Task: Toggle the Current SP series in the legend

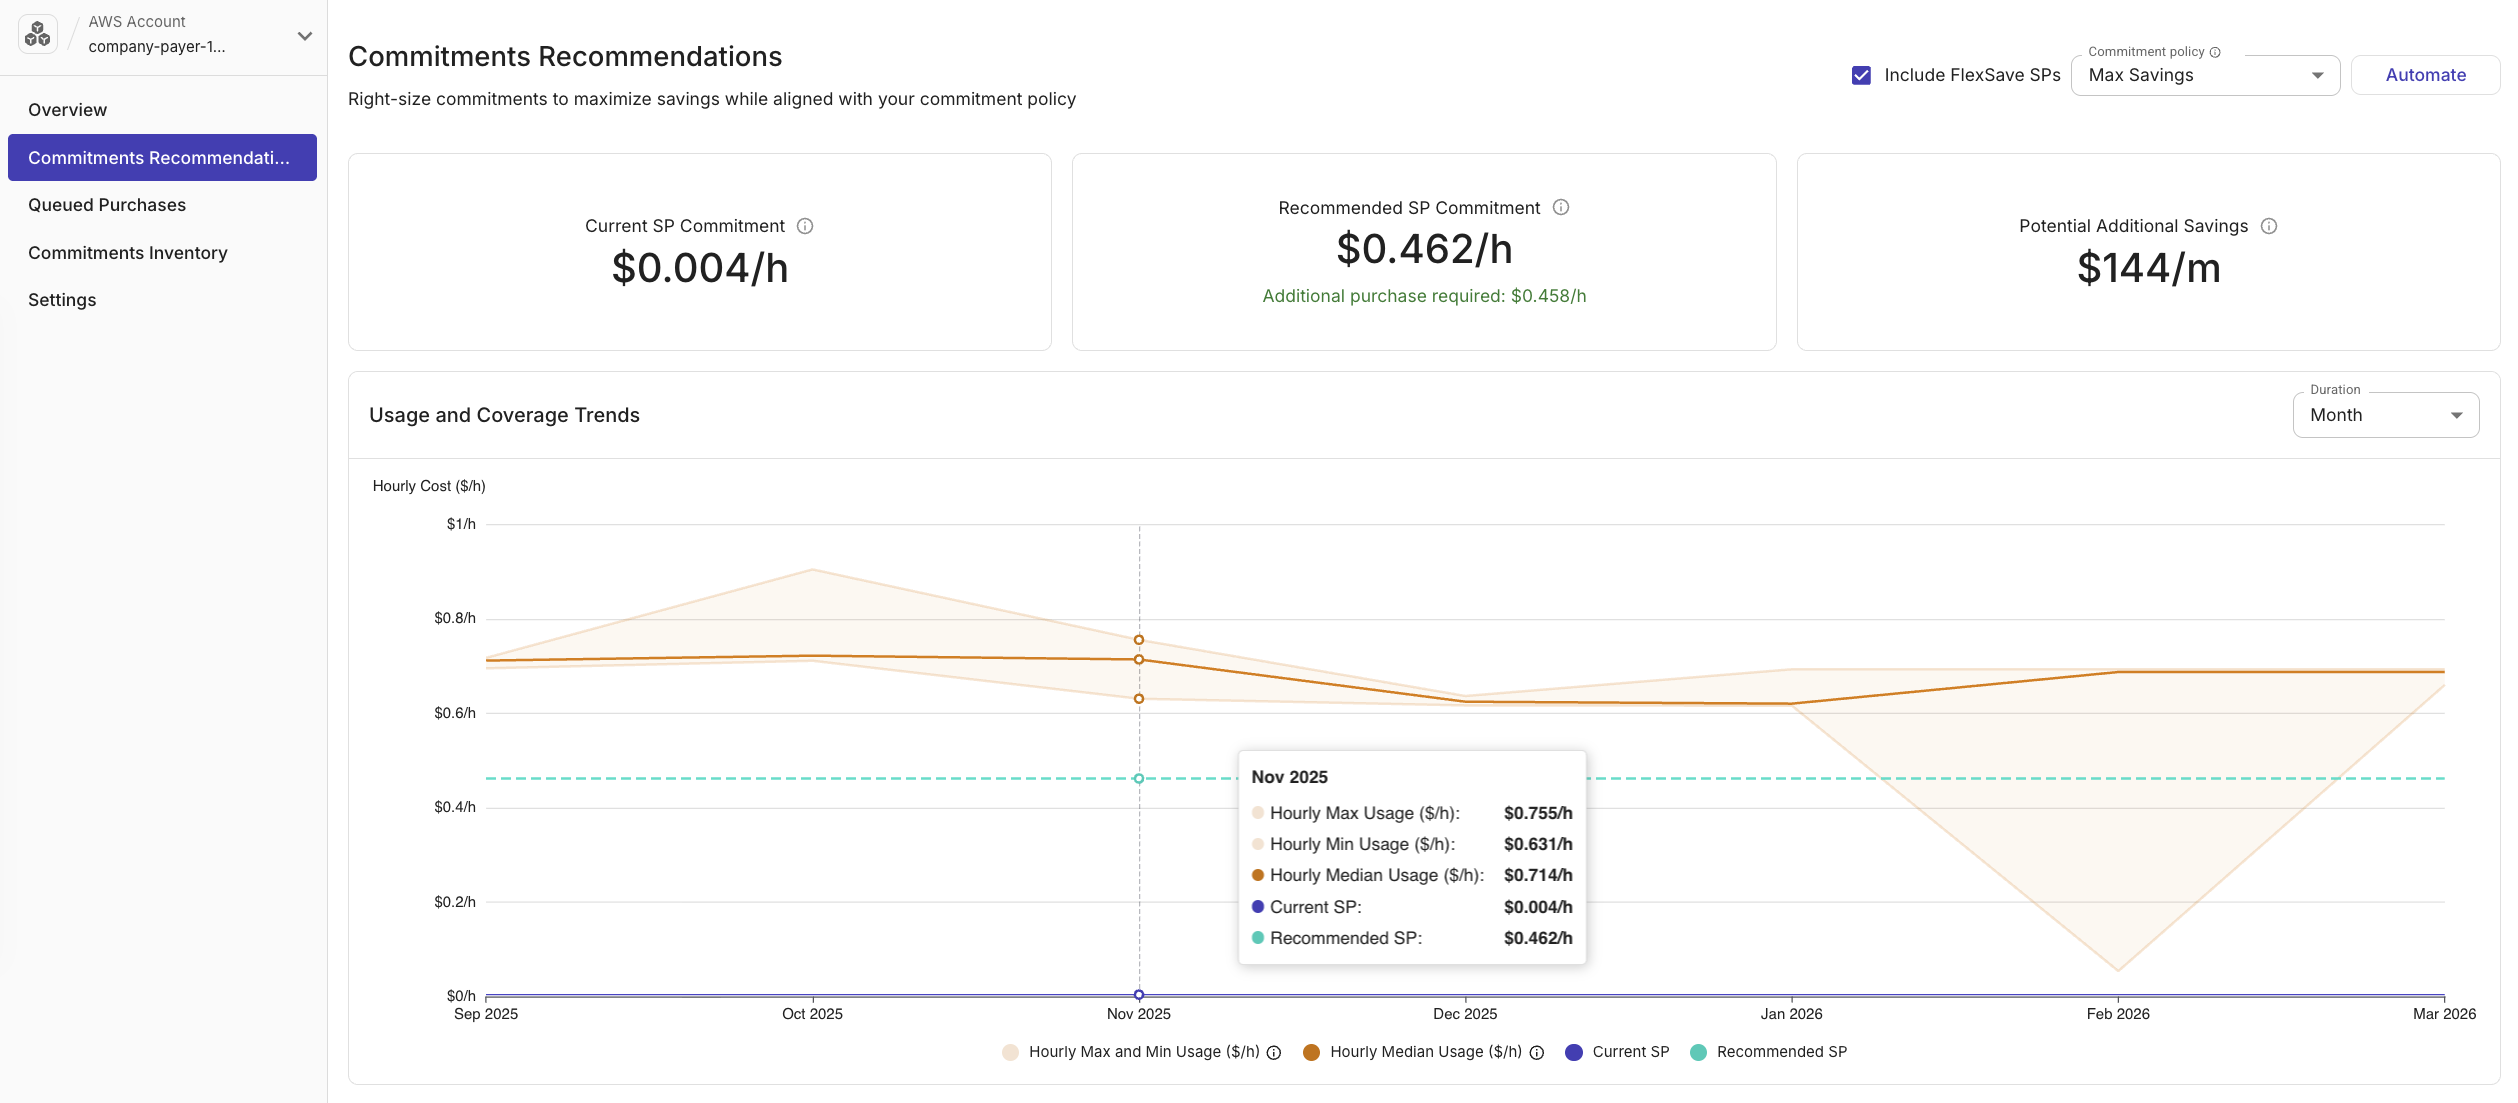Action: pos(1616,1052)
